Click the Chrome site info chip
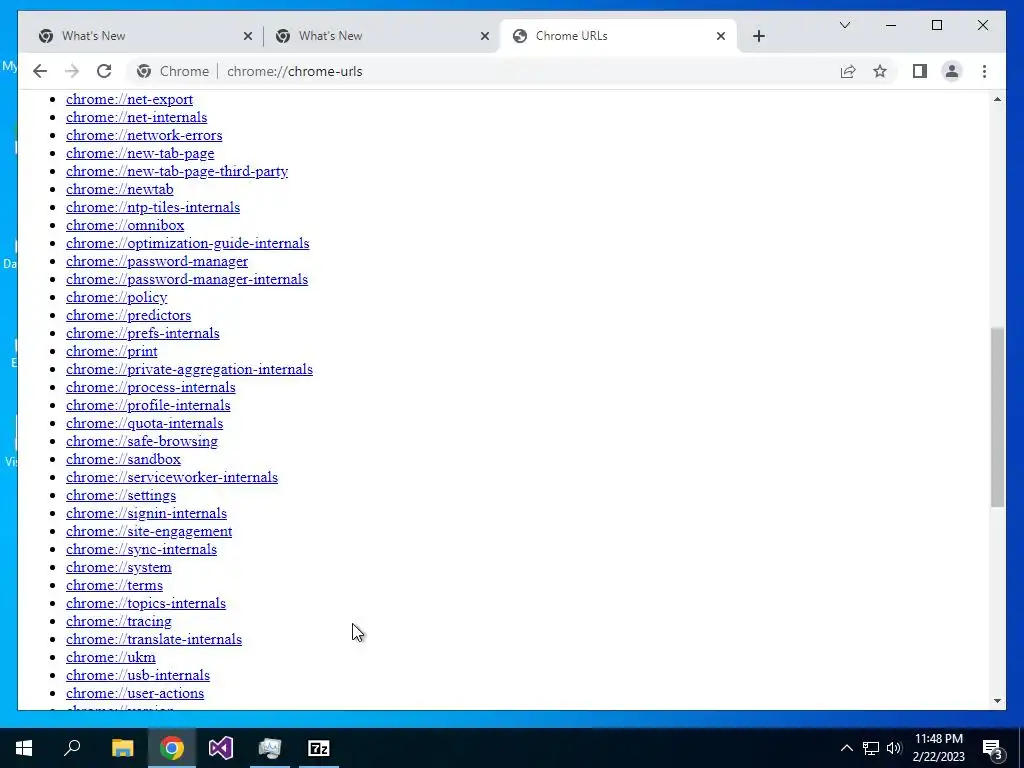The width and height of the screenshot is (1024, 768). tap(173, 71)
